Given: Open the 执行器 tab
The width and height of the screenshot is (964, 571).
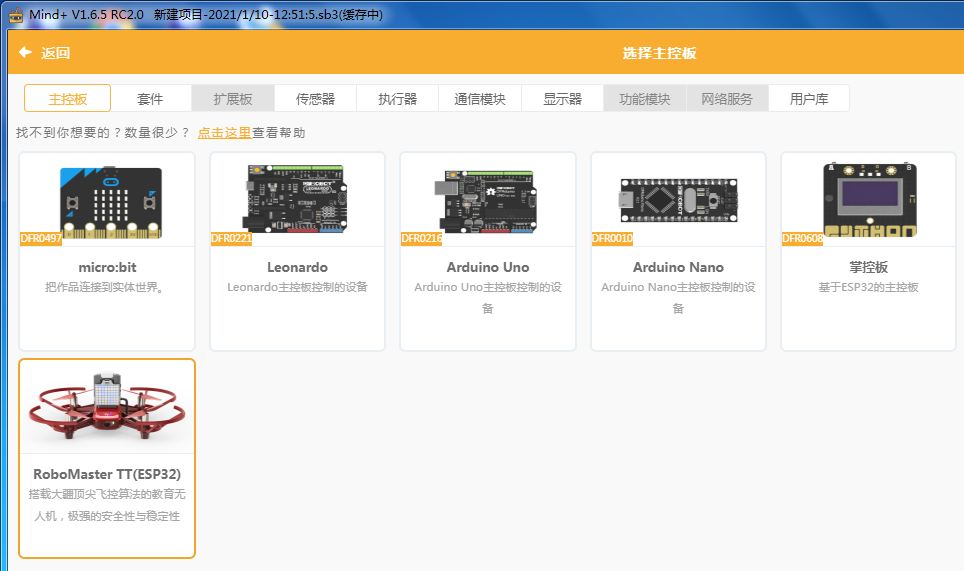Looking at the screenshot, I should click(398, 98).
